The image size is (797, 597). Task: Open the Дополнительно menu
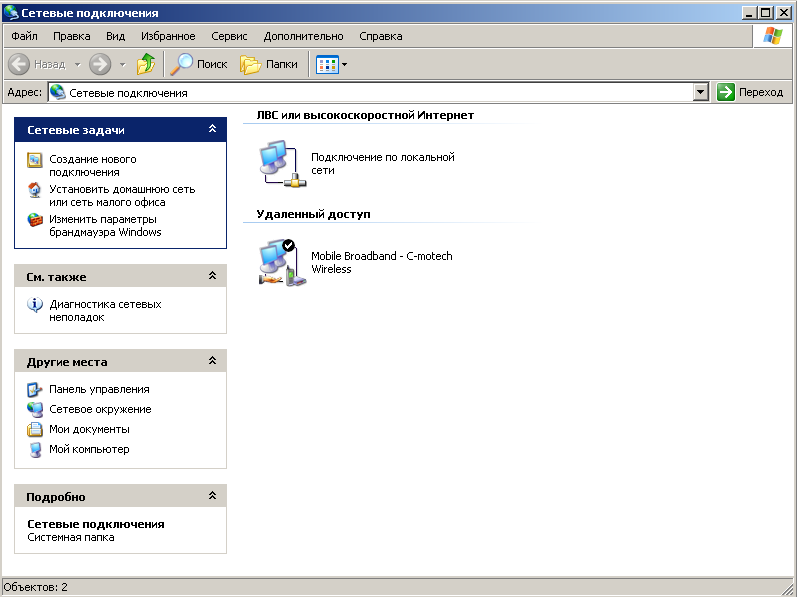click(x=303, y=36)
